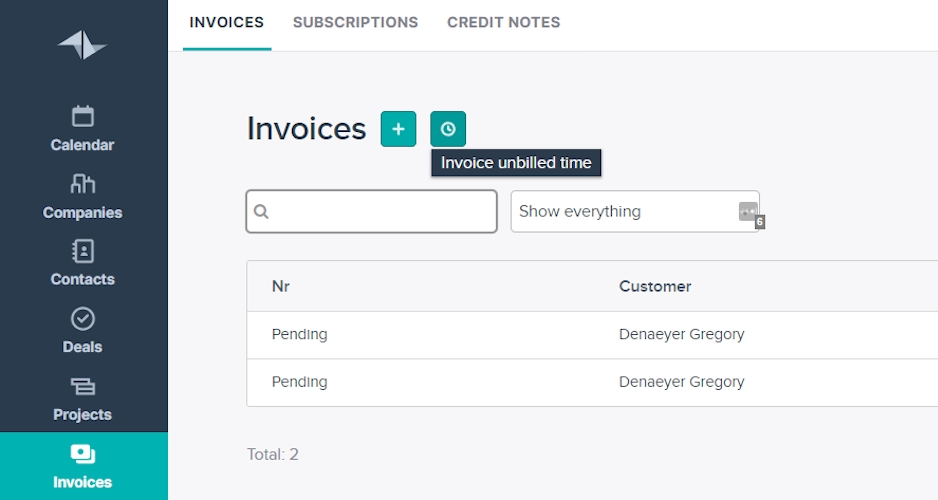Viewport: 938px width, 500px height.
Task: Click the plus button to add an invoice
Action: point(398,129)
